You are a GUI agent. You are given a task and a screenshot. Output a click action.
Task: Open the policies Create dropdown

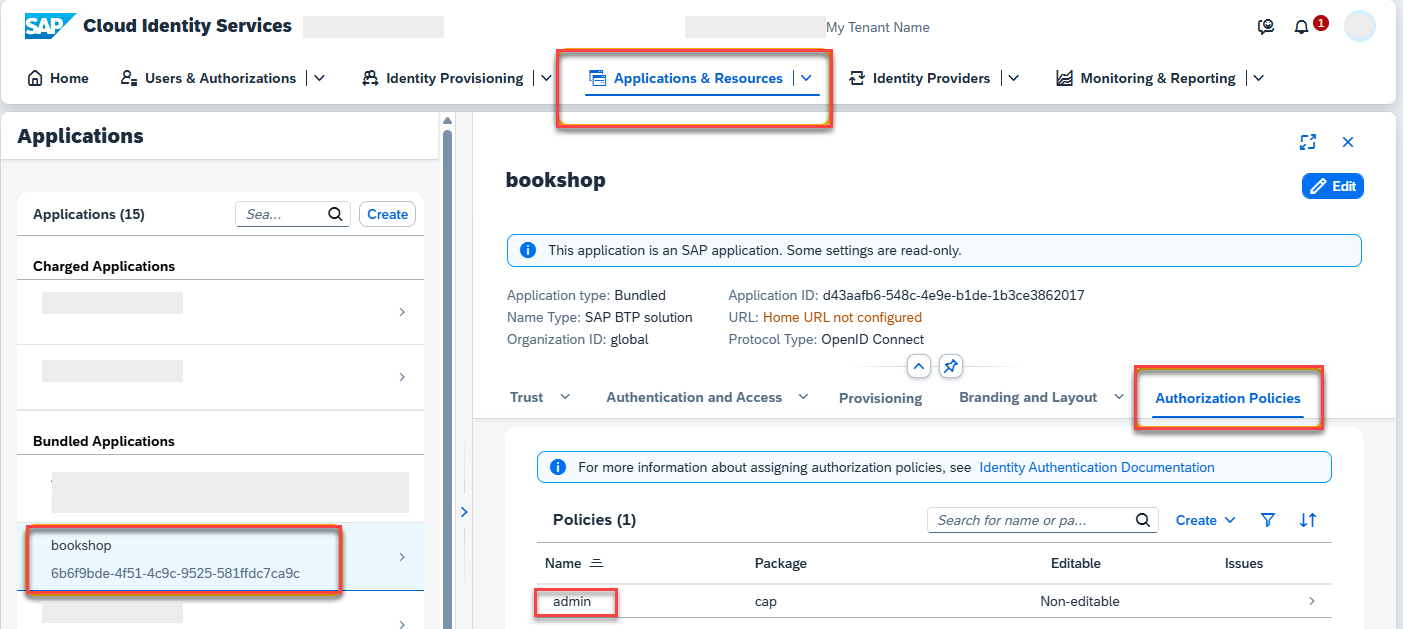[x=1206, y=520]
